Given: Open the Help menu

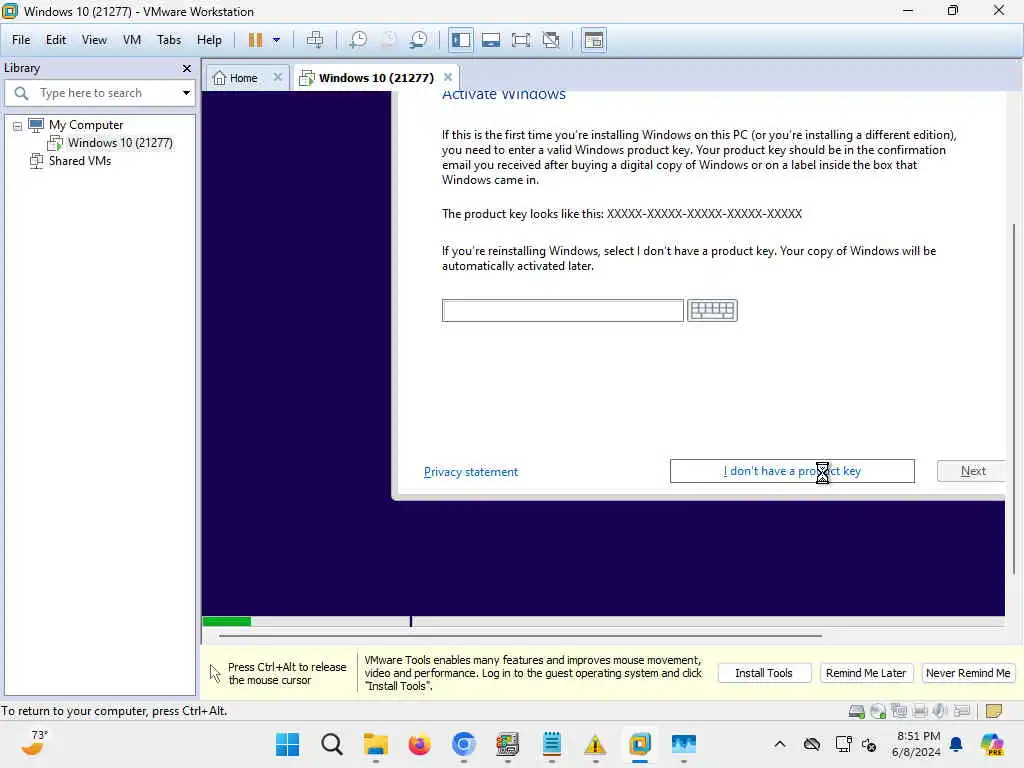Looking at the screenshot, I should (209, 40).
